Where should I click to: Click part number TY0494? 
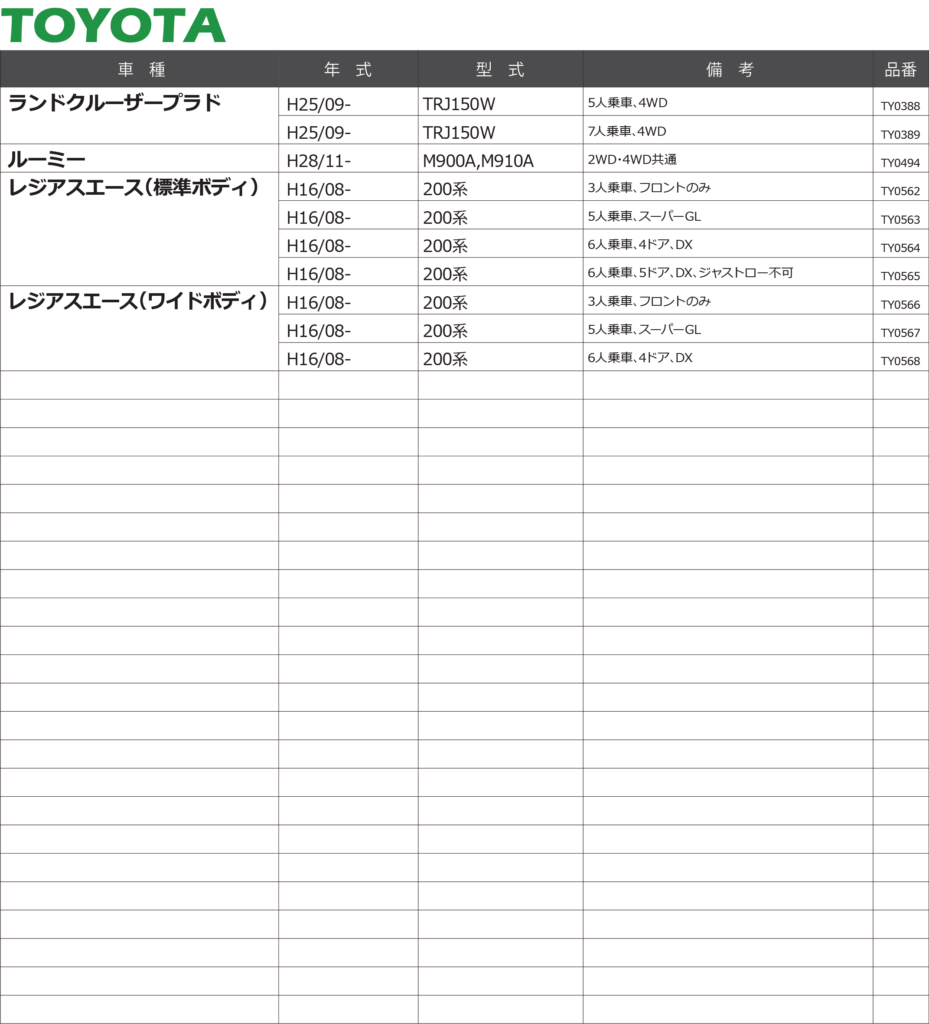[900, 163]
